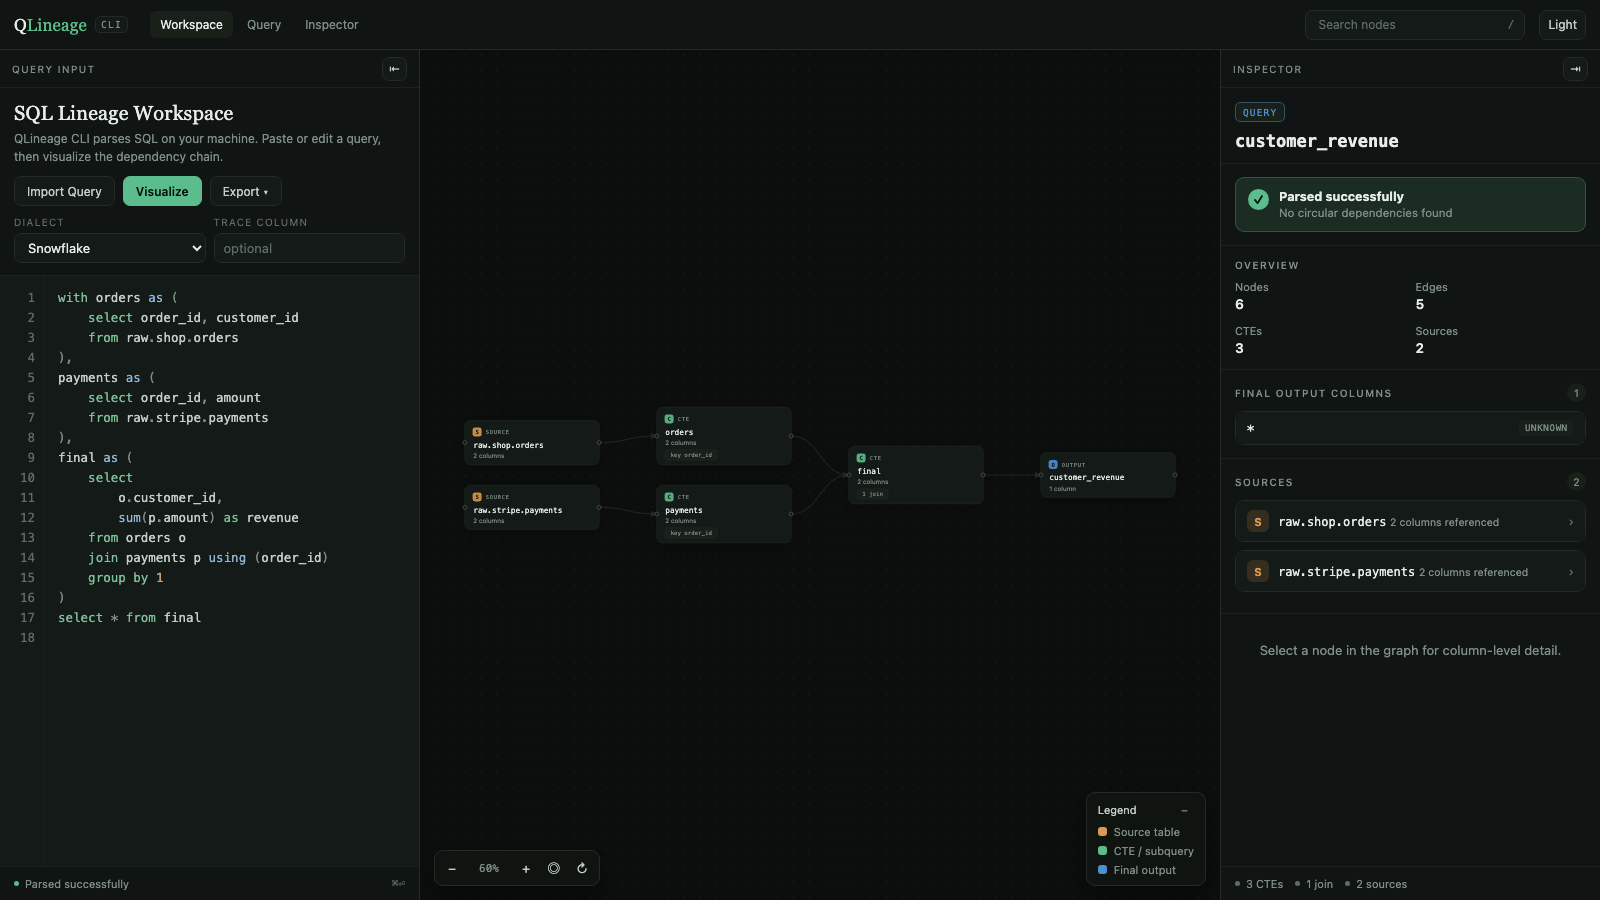Click the asterisk output column row

(x=1410, y=428)
